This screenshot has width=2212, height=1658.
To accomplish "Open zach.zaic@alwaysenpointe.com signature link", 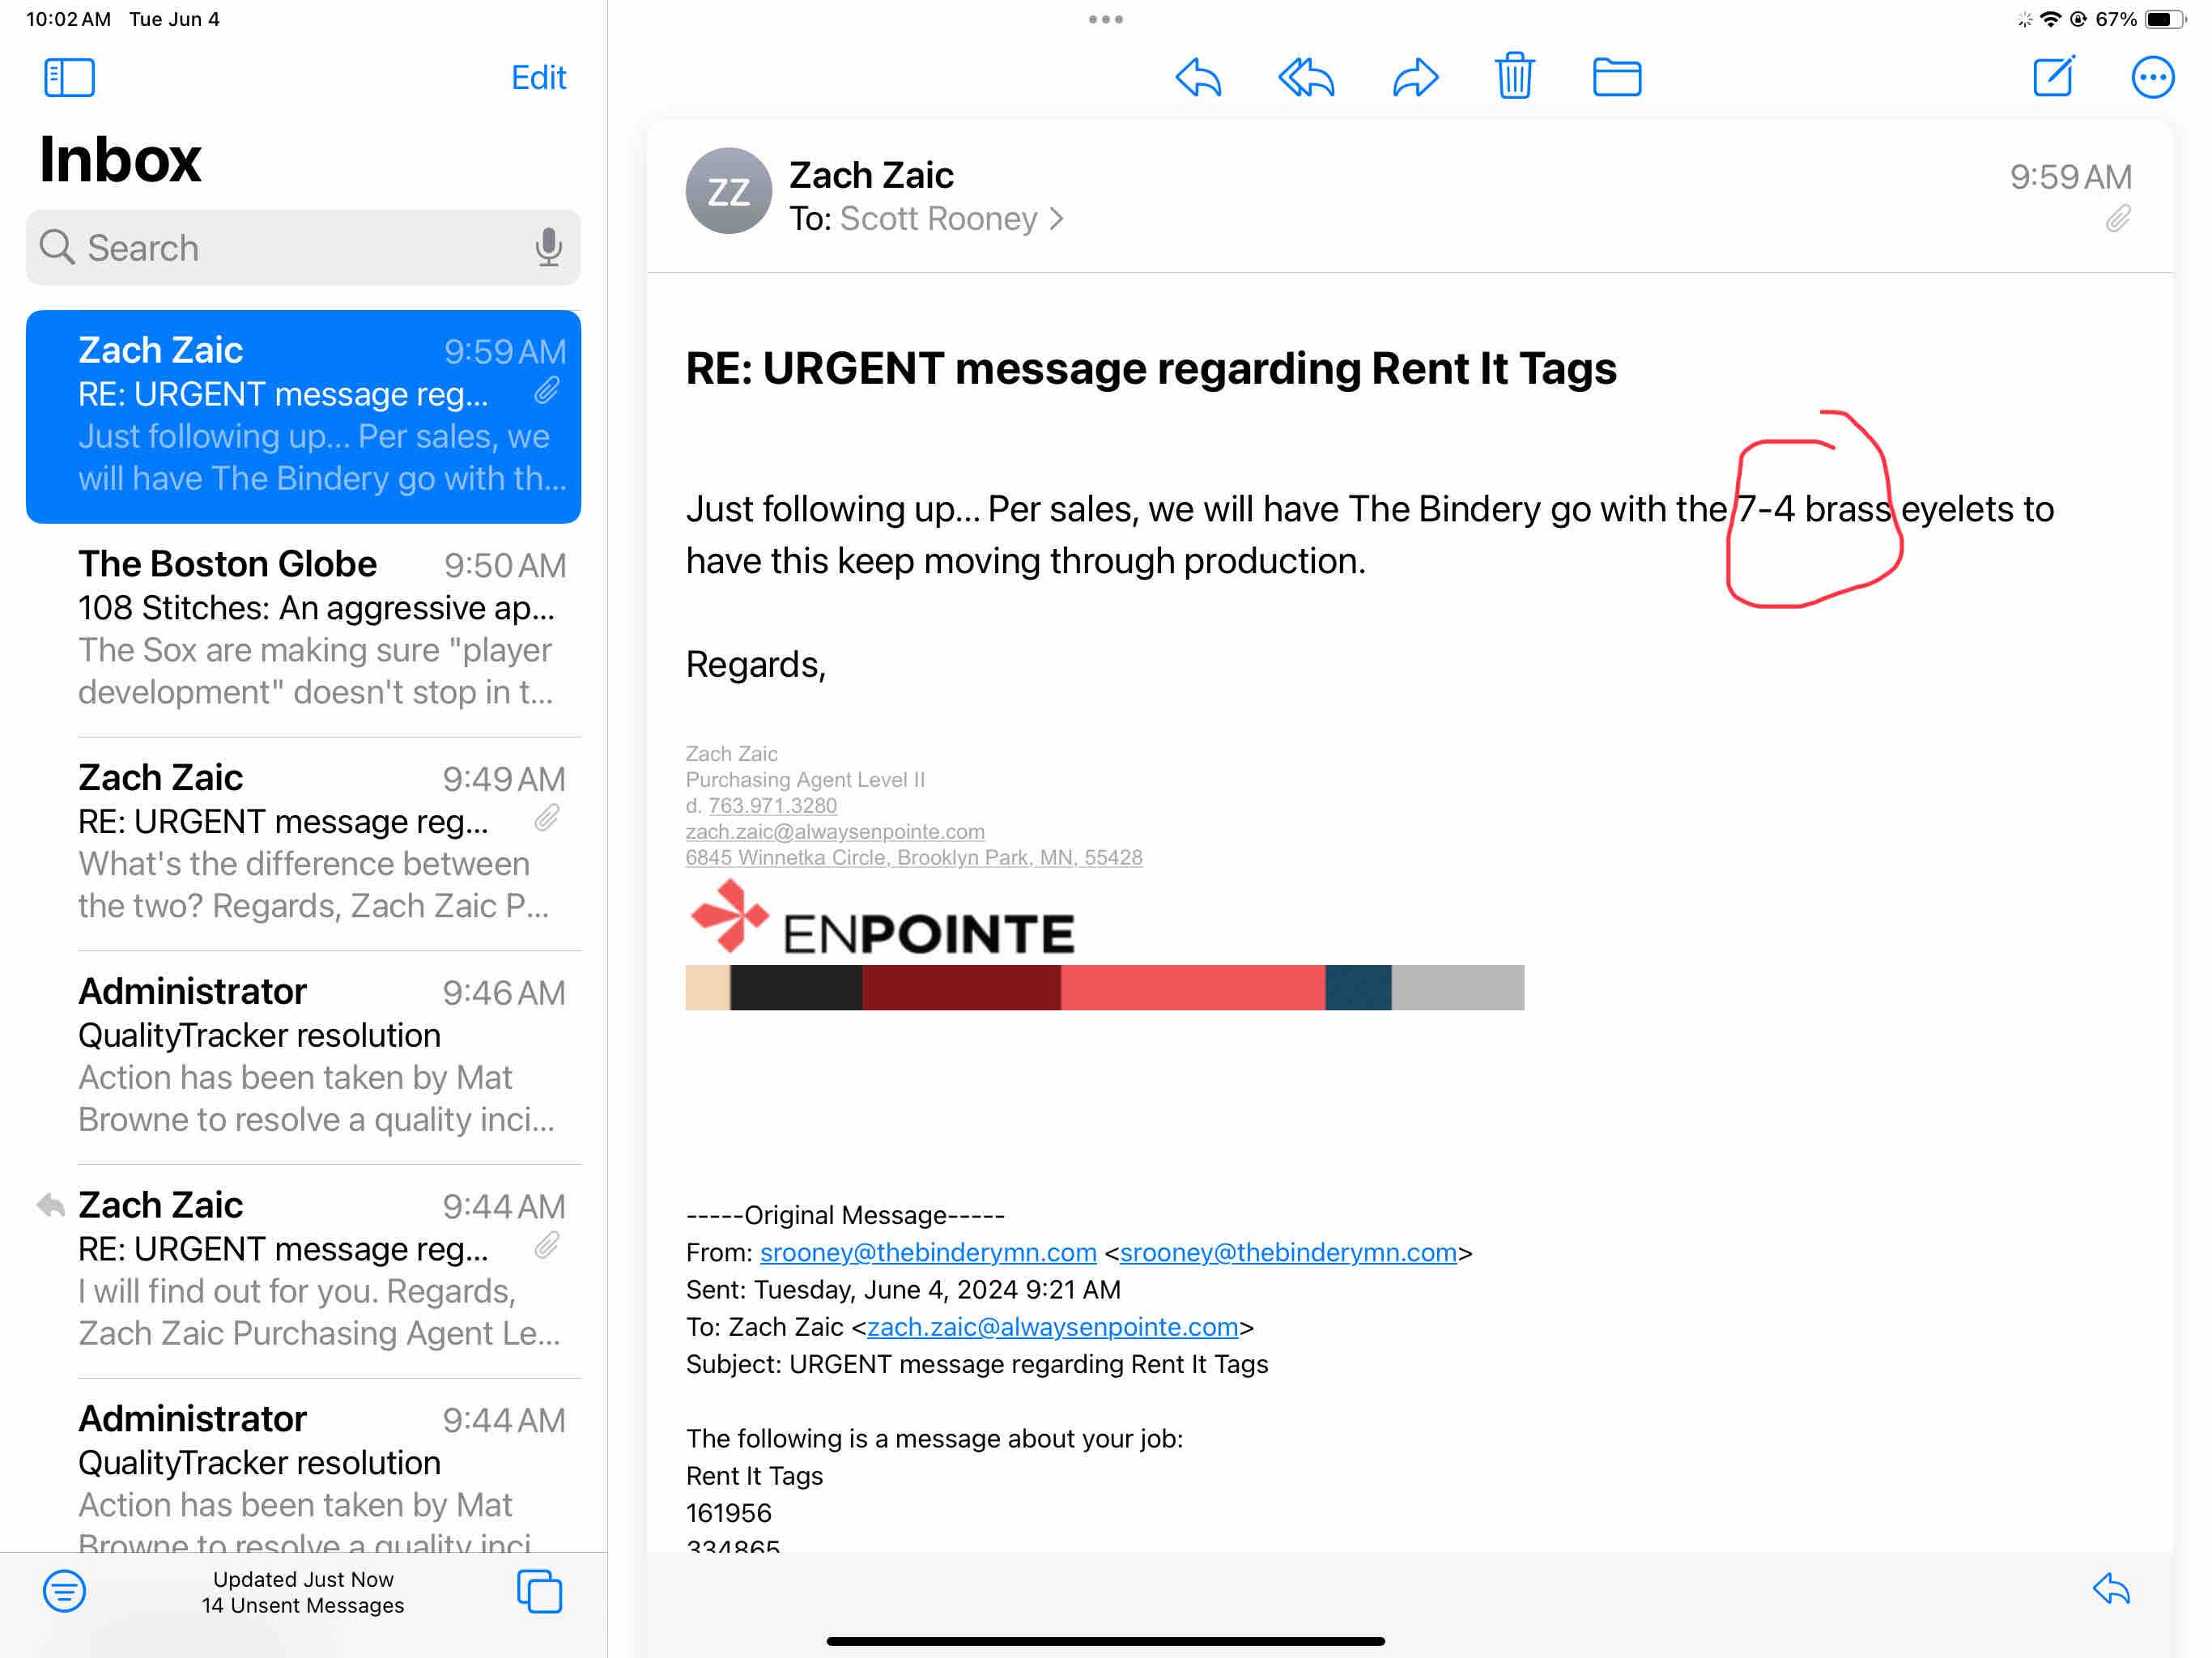I will click(x=834, y=831).
